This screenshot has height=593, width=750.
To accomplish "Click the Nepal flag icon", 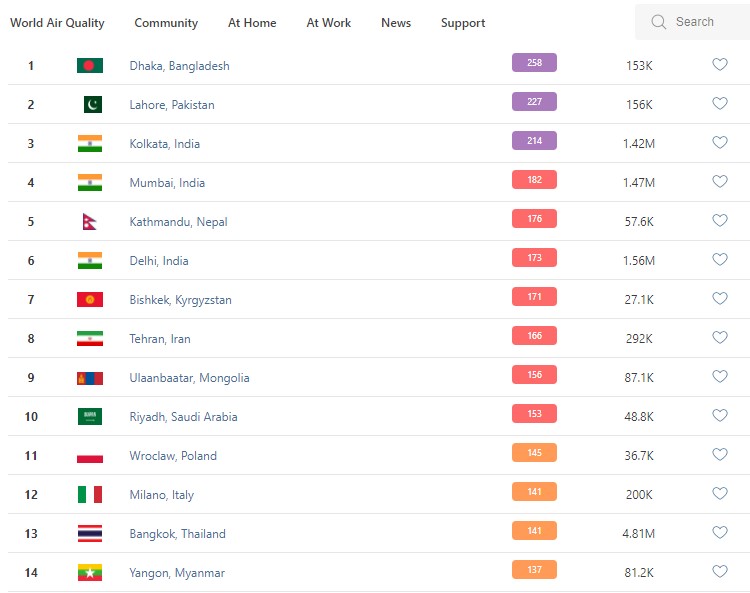I will [x=89, y=222].
